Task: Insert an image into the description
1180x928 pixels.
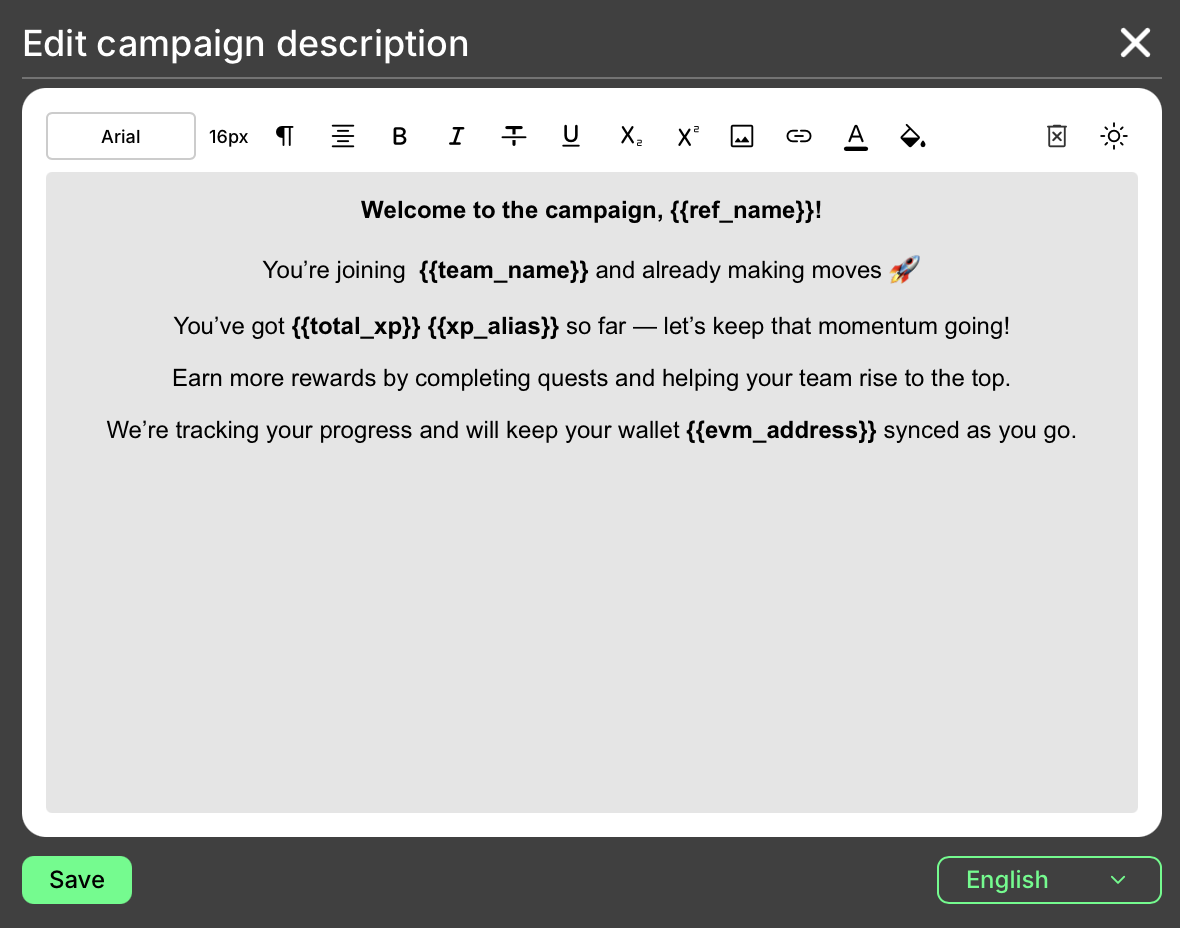Action: point(741,137)
